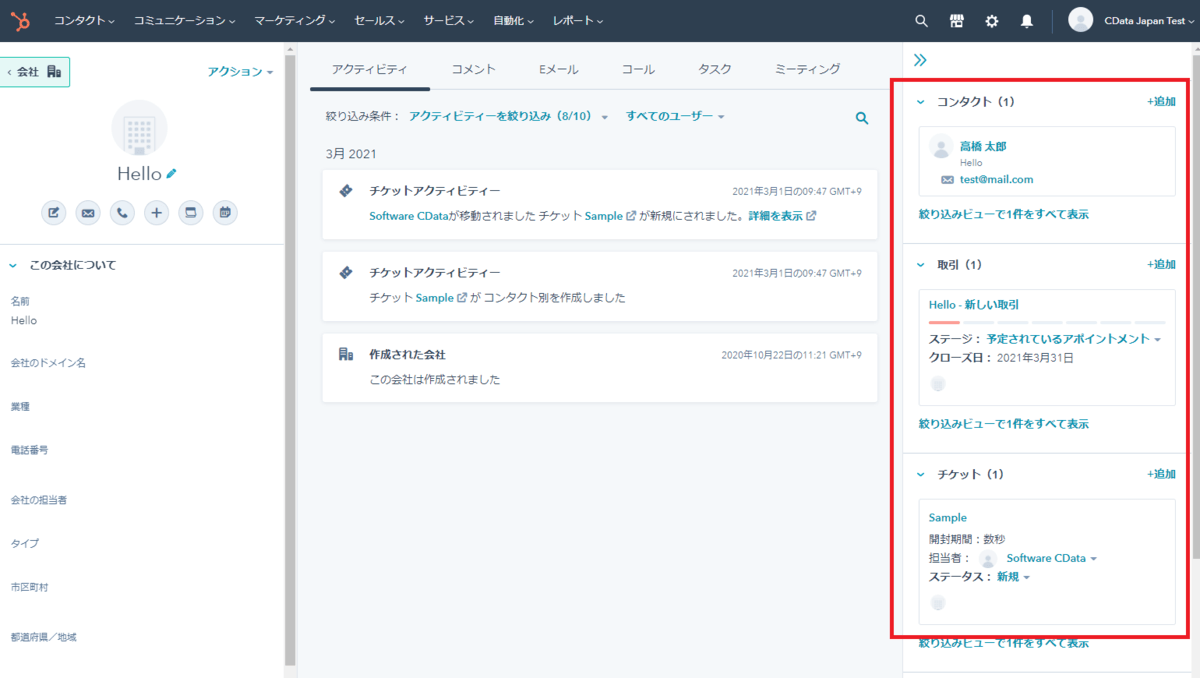This screenshot has width=1200, height=678.
Task: Click the email icon under Hello
Action: [x=88, y=212]
